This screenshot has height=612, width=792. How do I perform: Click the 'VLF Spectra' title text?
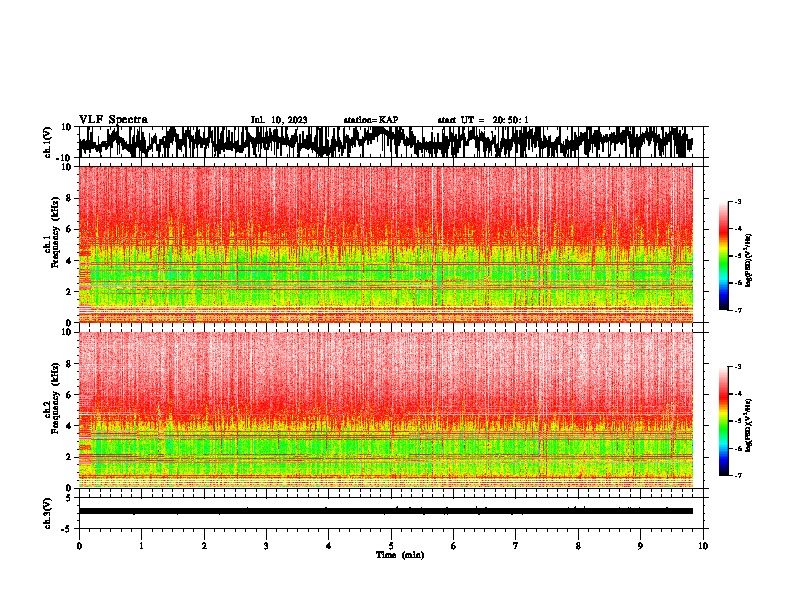click(113, 120)
